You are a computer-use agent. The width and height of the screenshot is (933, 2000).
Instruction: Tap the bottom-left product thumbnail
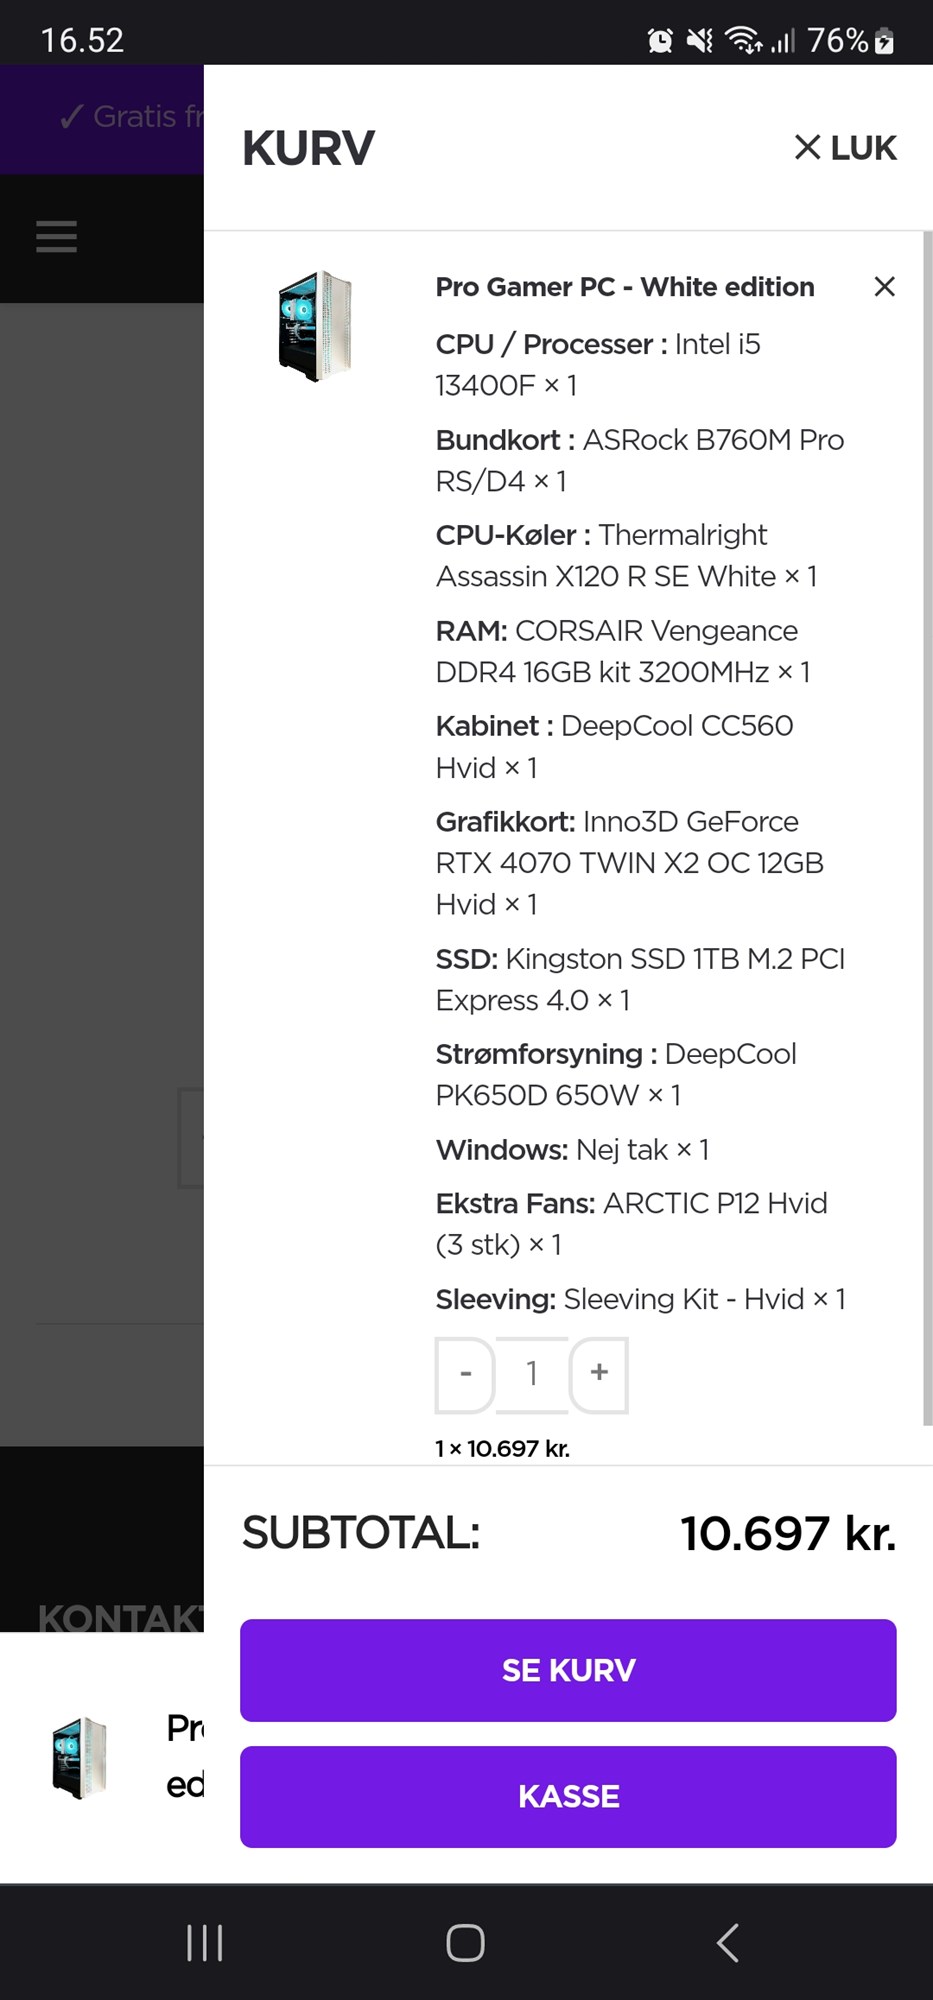[x=79, y=1757]
